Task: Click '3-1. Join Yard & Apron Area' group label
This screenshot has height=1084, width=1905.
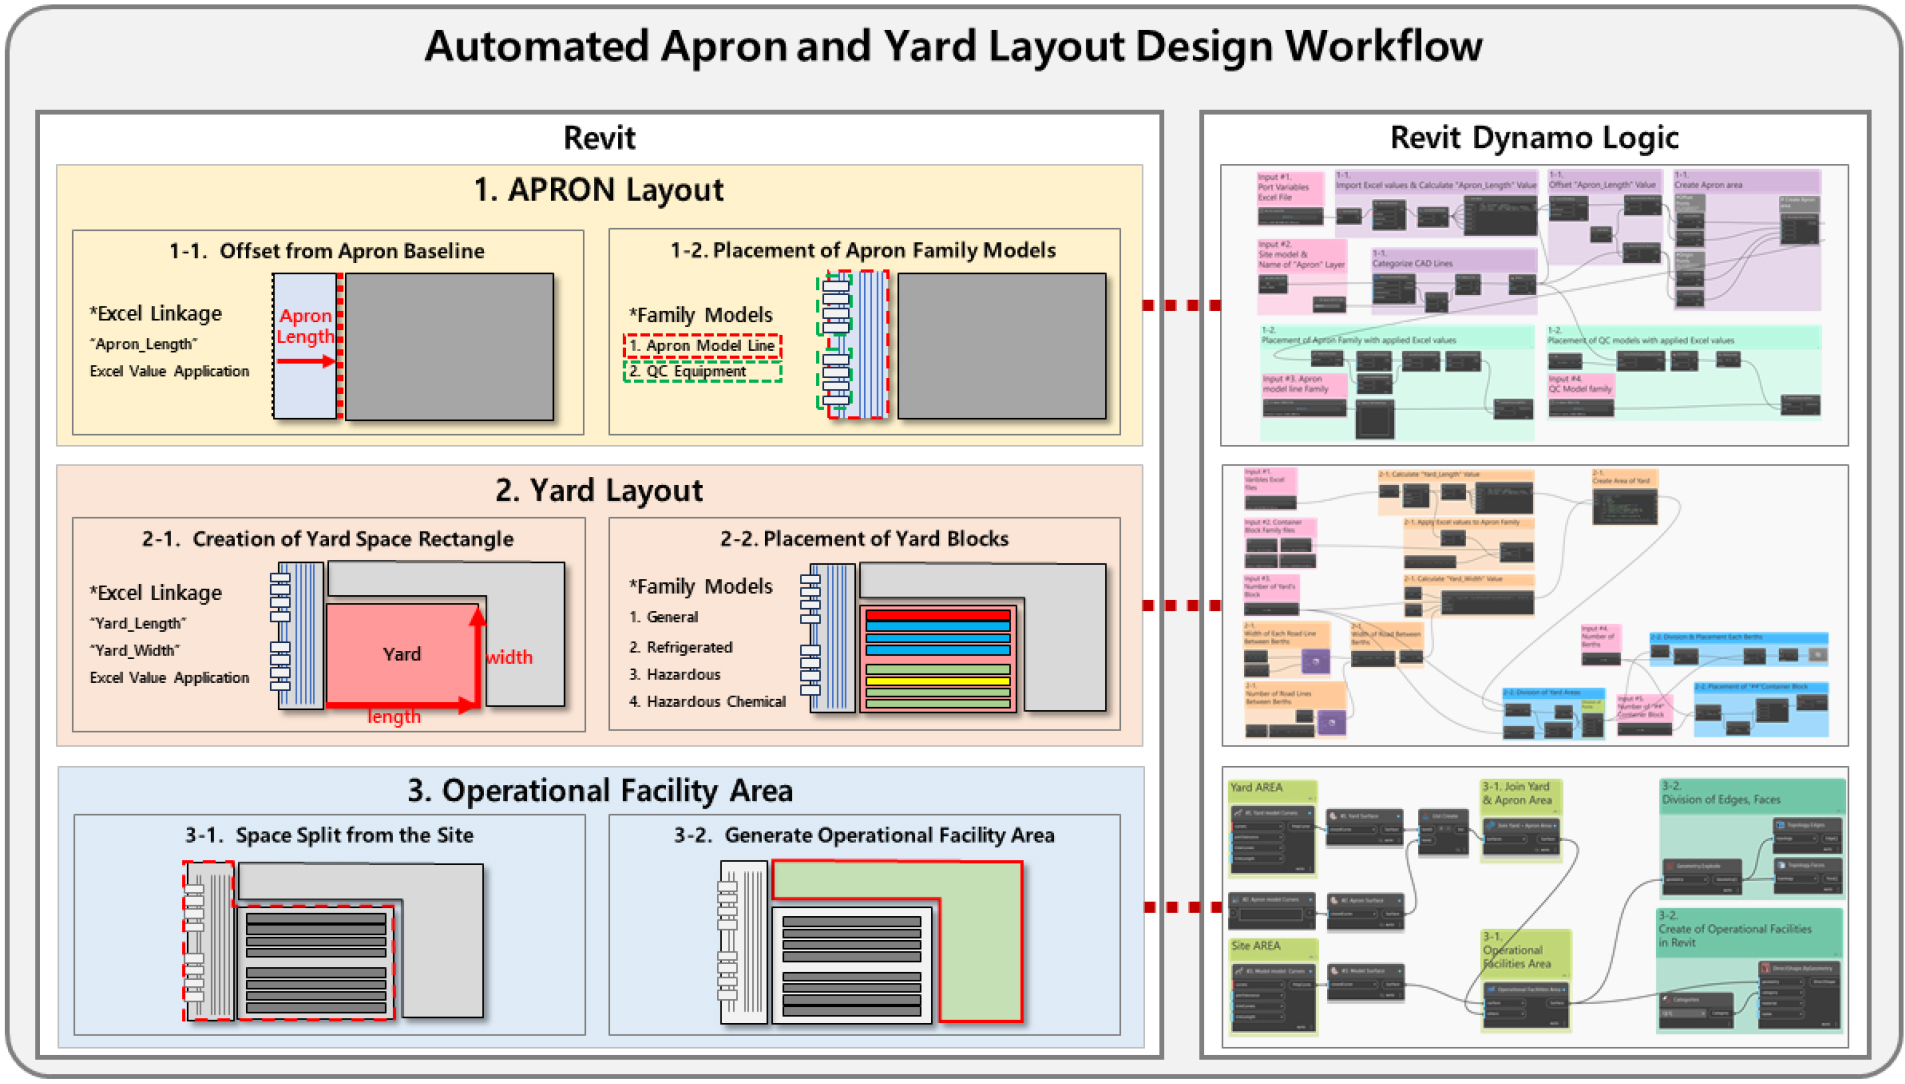Action: click(x=1518, y=793)
